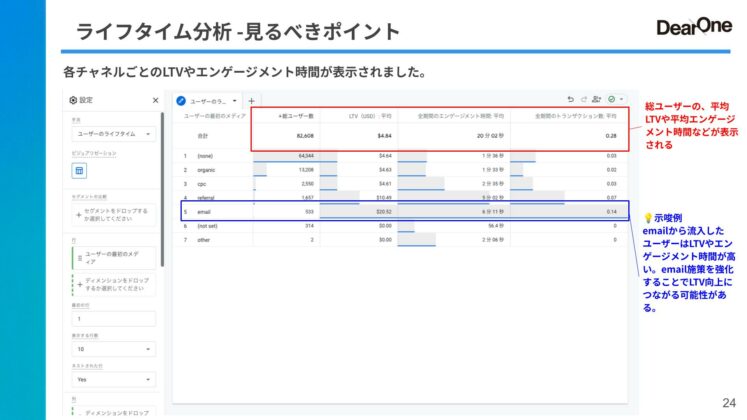Image resolution: width=747 pixels, height=420 pixels.
Task: Click the add row dimension drop zone
Action: click(113, 284)
